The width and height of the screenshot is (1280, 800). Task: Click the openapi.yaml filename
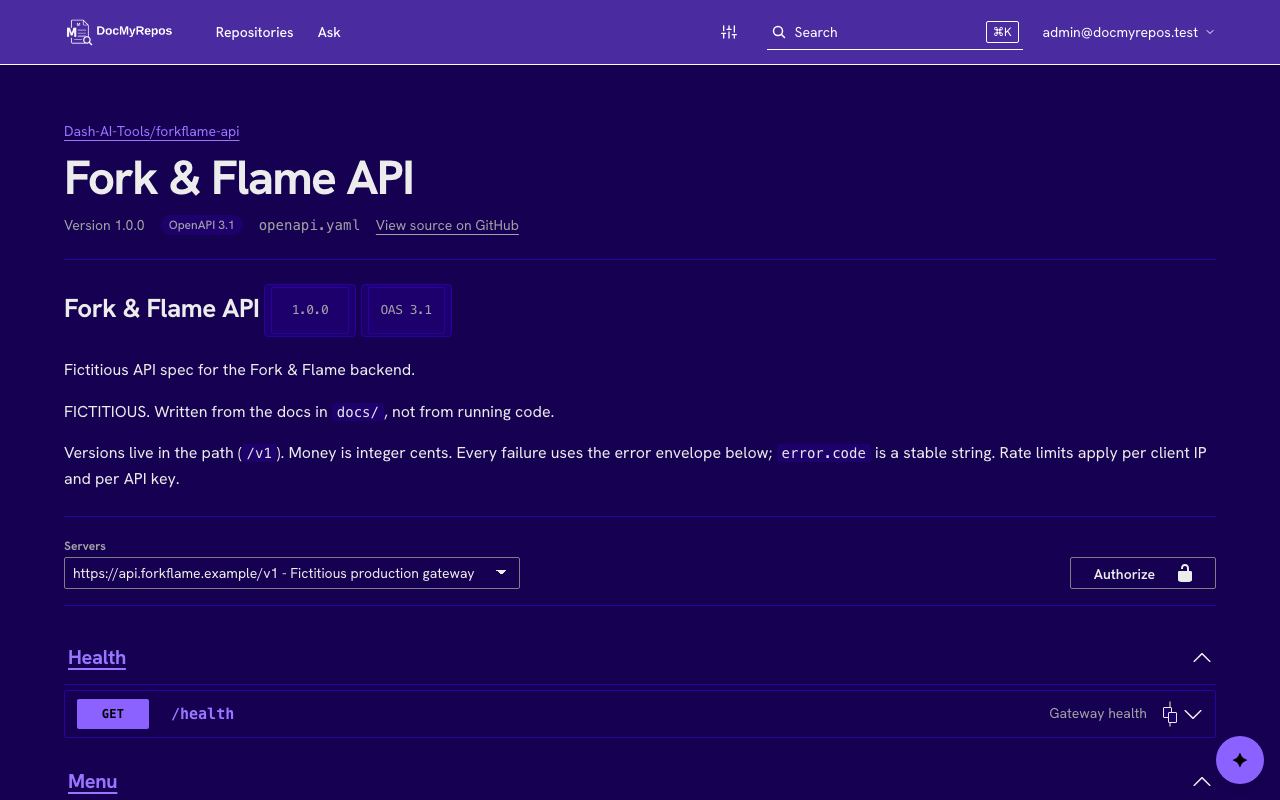pos(309,225)
